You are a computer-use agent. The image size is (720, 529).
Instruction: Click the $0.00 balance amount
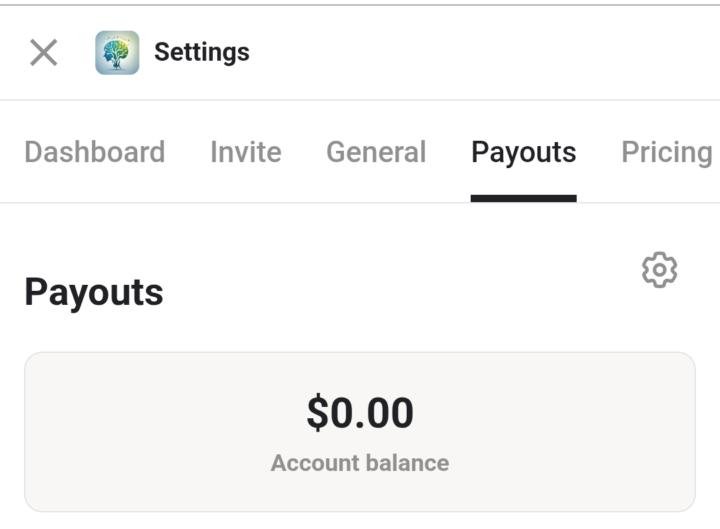(x=360, y=413)
